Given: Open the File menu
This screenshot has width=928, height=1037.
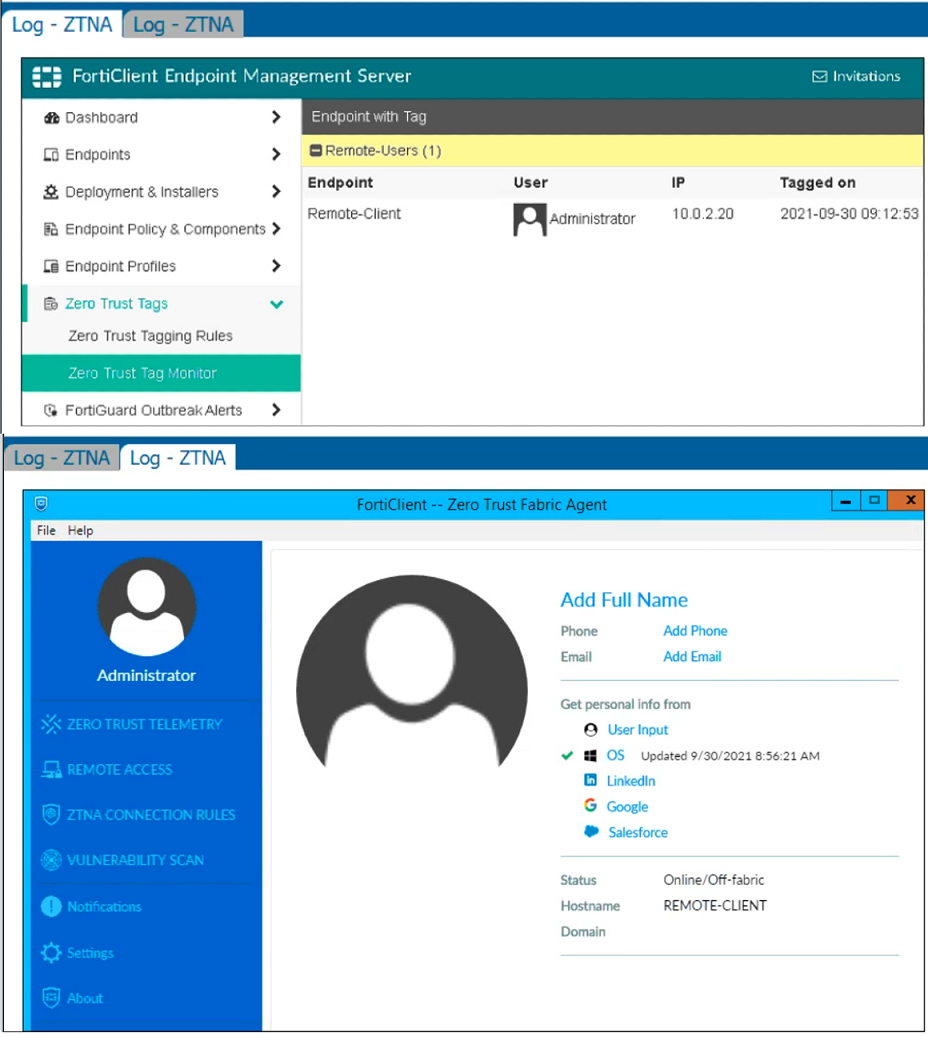Looking at the screenshot, I should click(46, 530).
